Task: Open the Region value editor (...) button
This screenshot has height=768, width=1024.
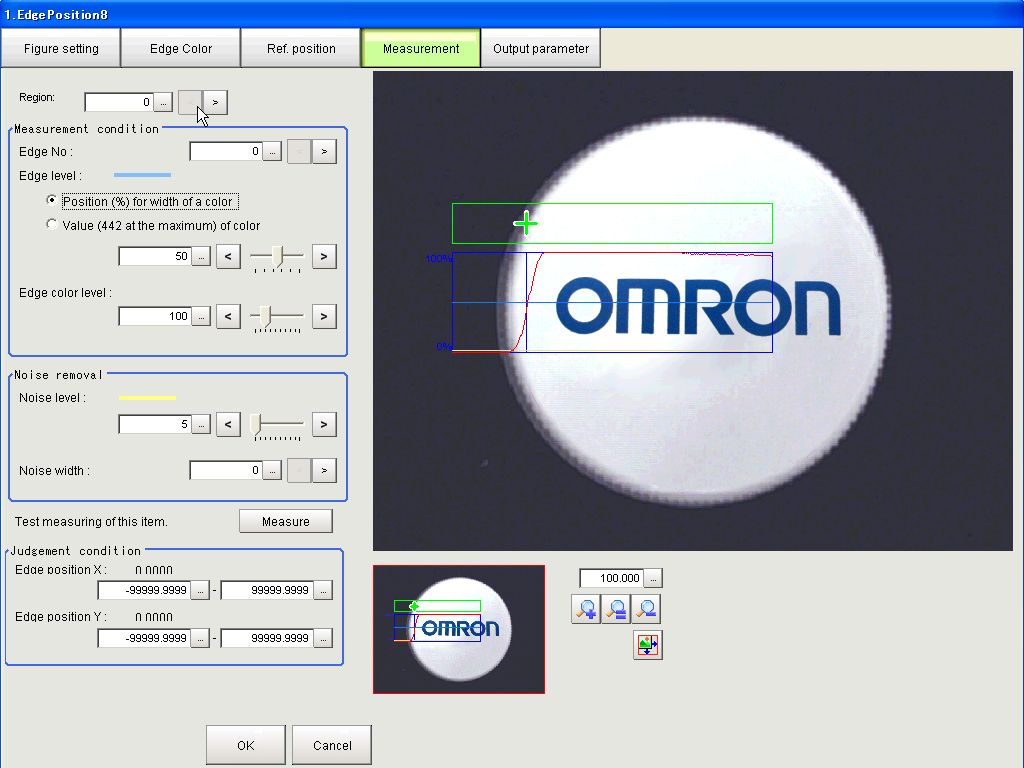Action: (163, 102)
